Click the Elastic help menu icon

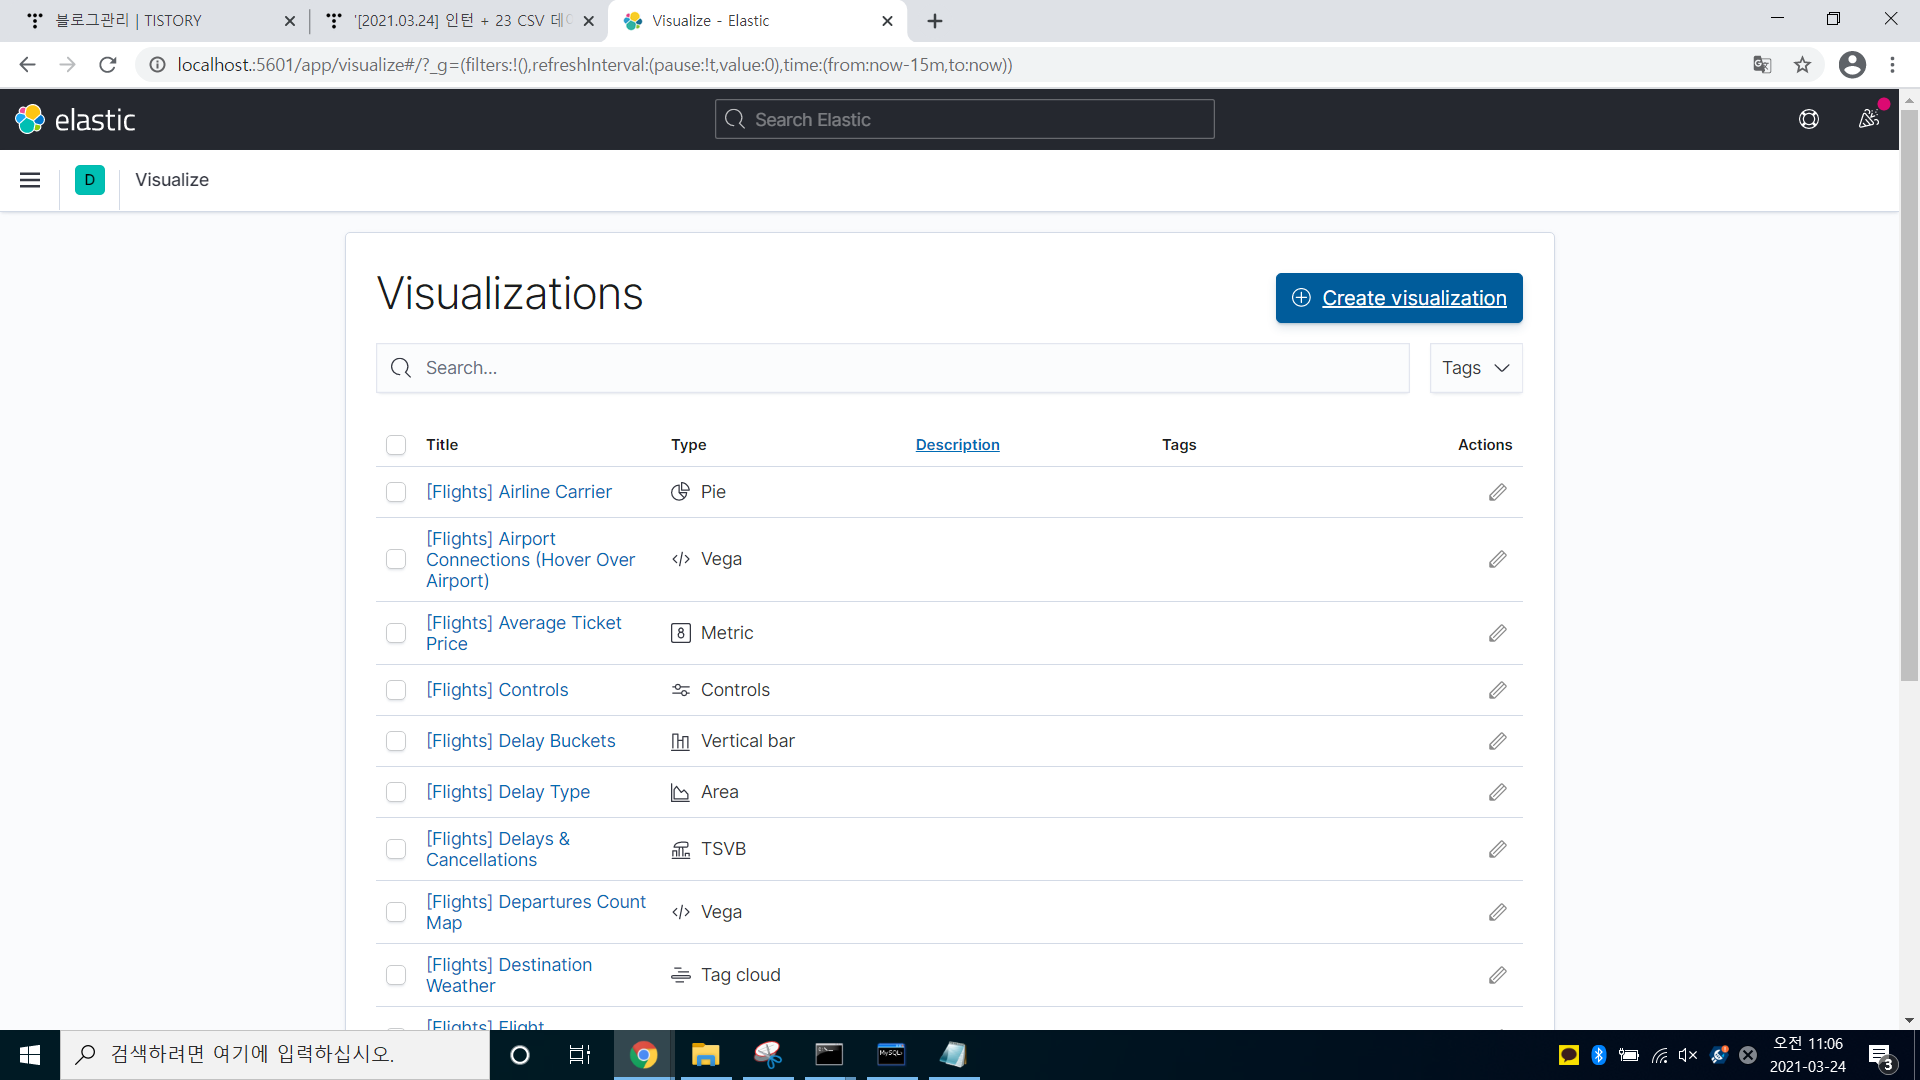(1809, 120)
